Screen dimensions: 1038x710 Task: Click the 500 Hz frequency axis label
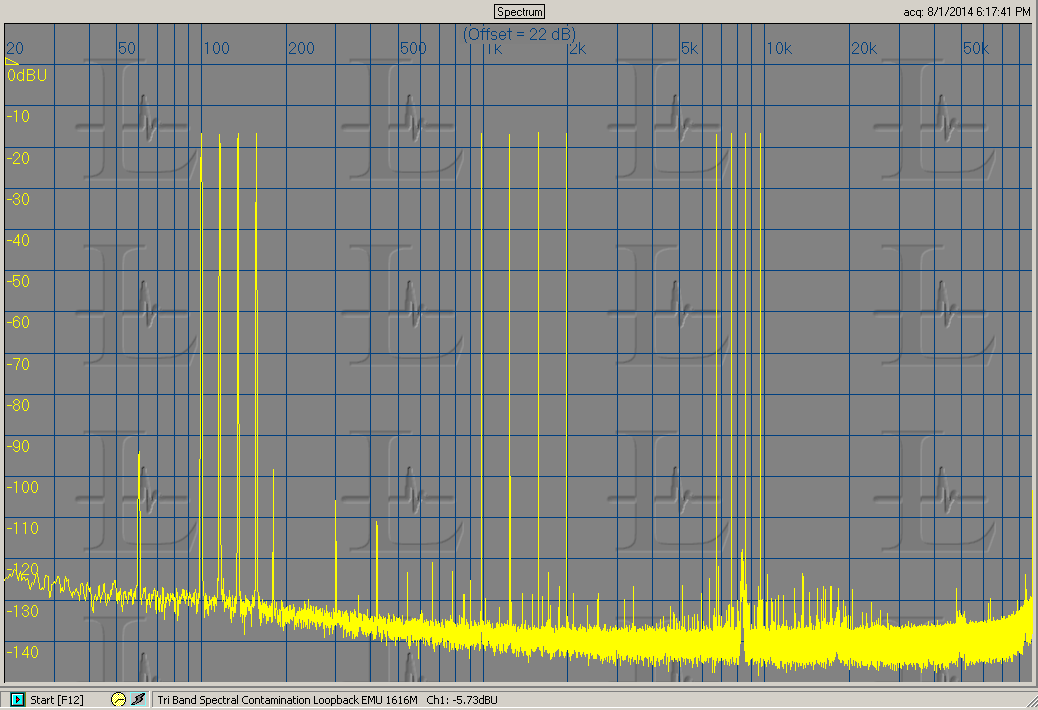click(x=413, y=48)
